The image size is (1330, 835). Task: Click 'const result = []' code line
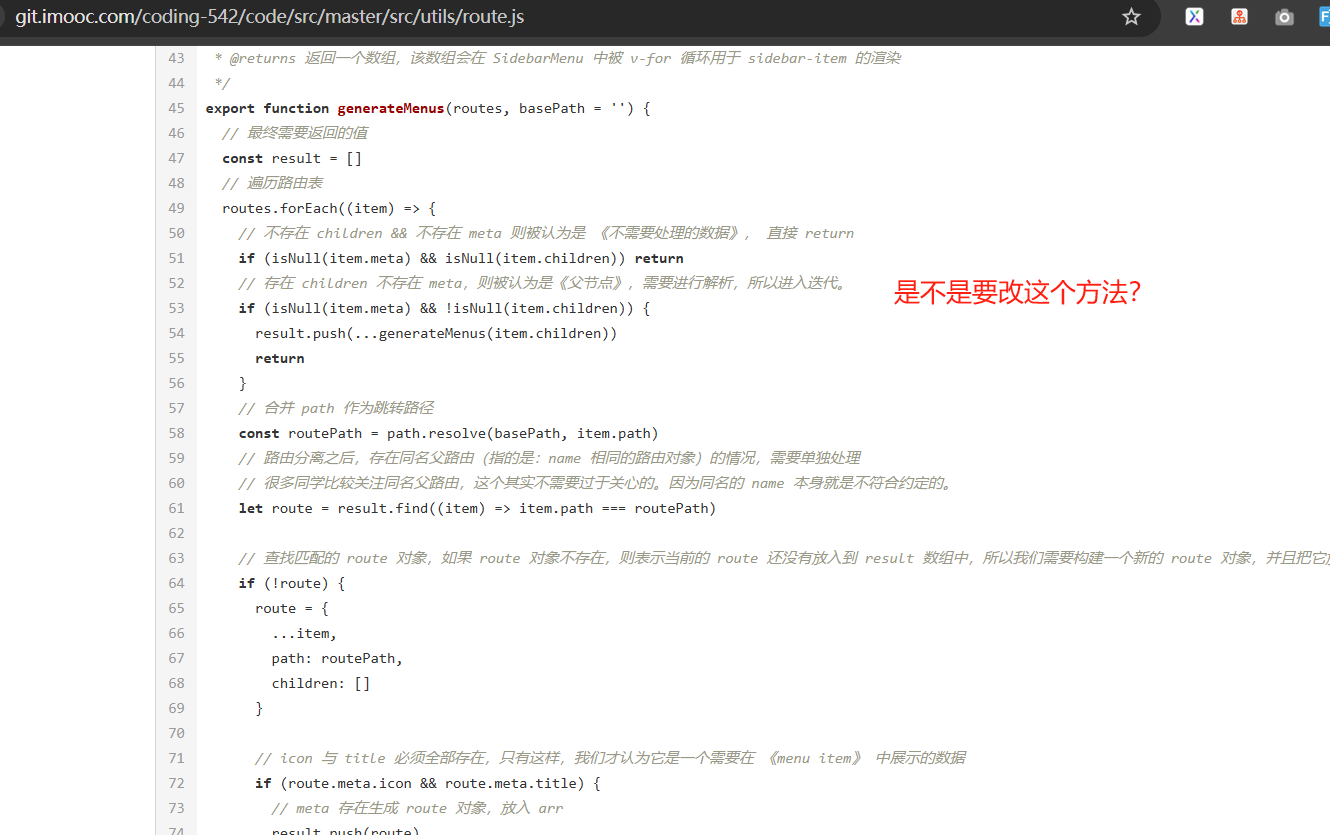[292, 158]
